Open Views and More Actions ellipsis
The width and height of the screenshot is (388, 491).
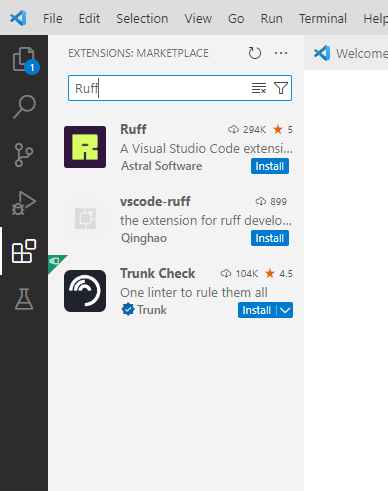(281, 53)
